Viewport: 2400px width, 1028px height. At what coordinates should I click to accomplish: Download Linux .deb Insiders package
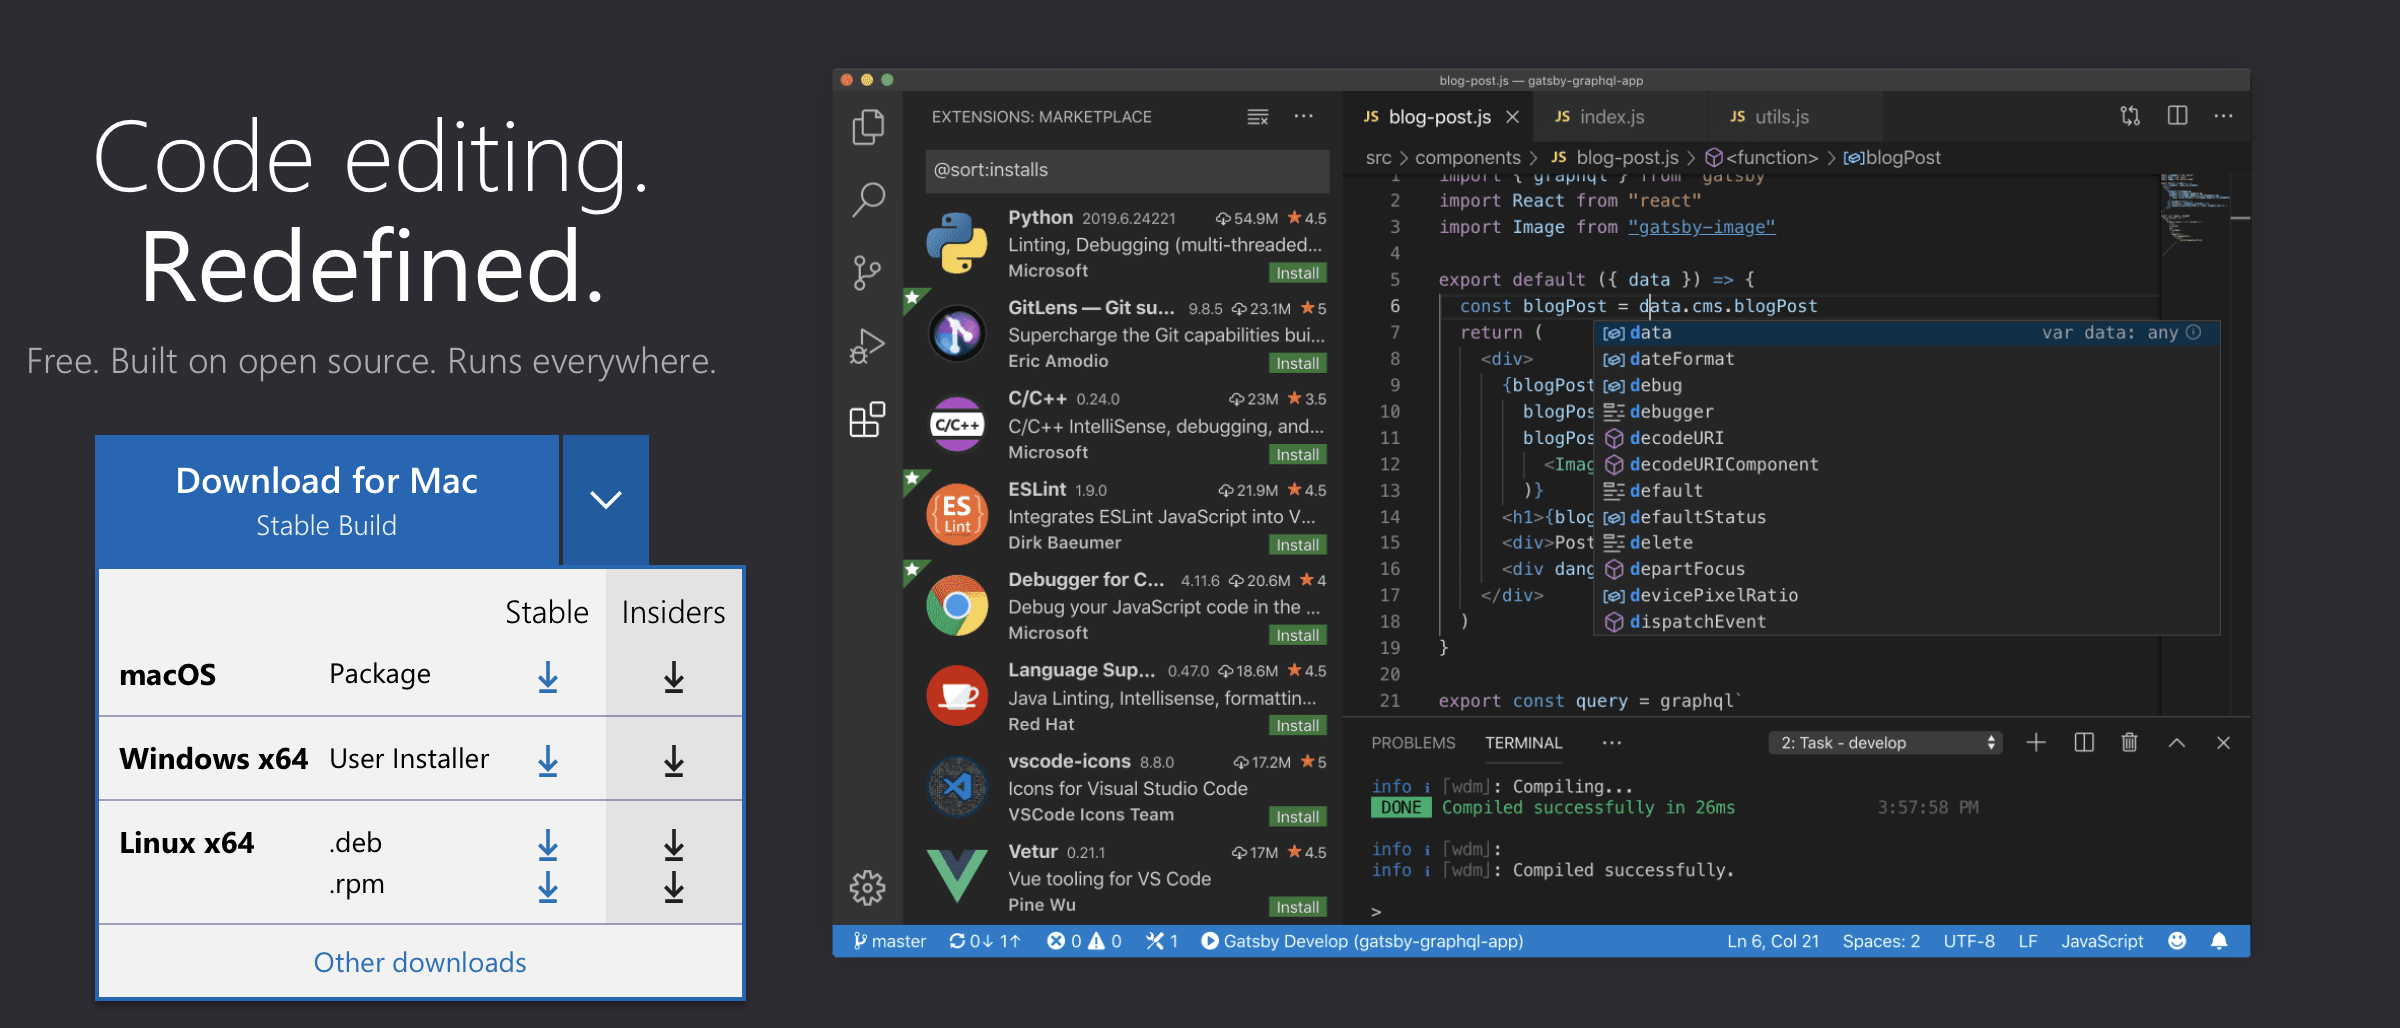674,845
